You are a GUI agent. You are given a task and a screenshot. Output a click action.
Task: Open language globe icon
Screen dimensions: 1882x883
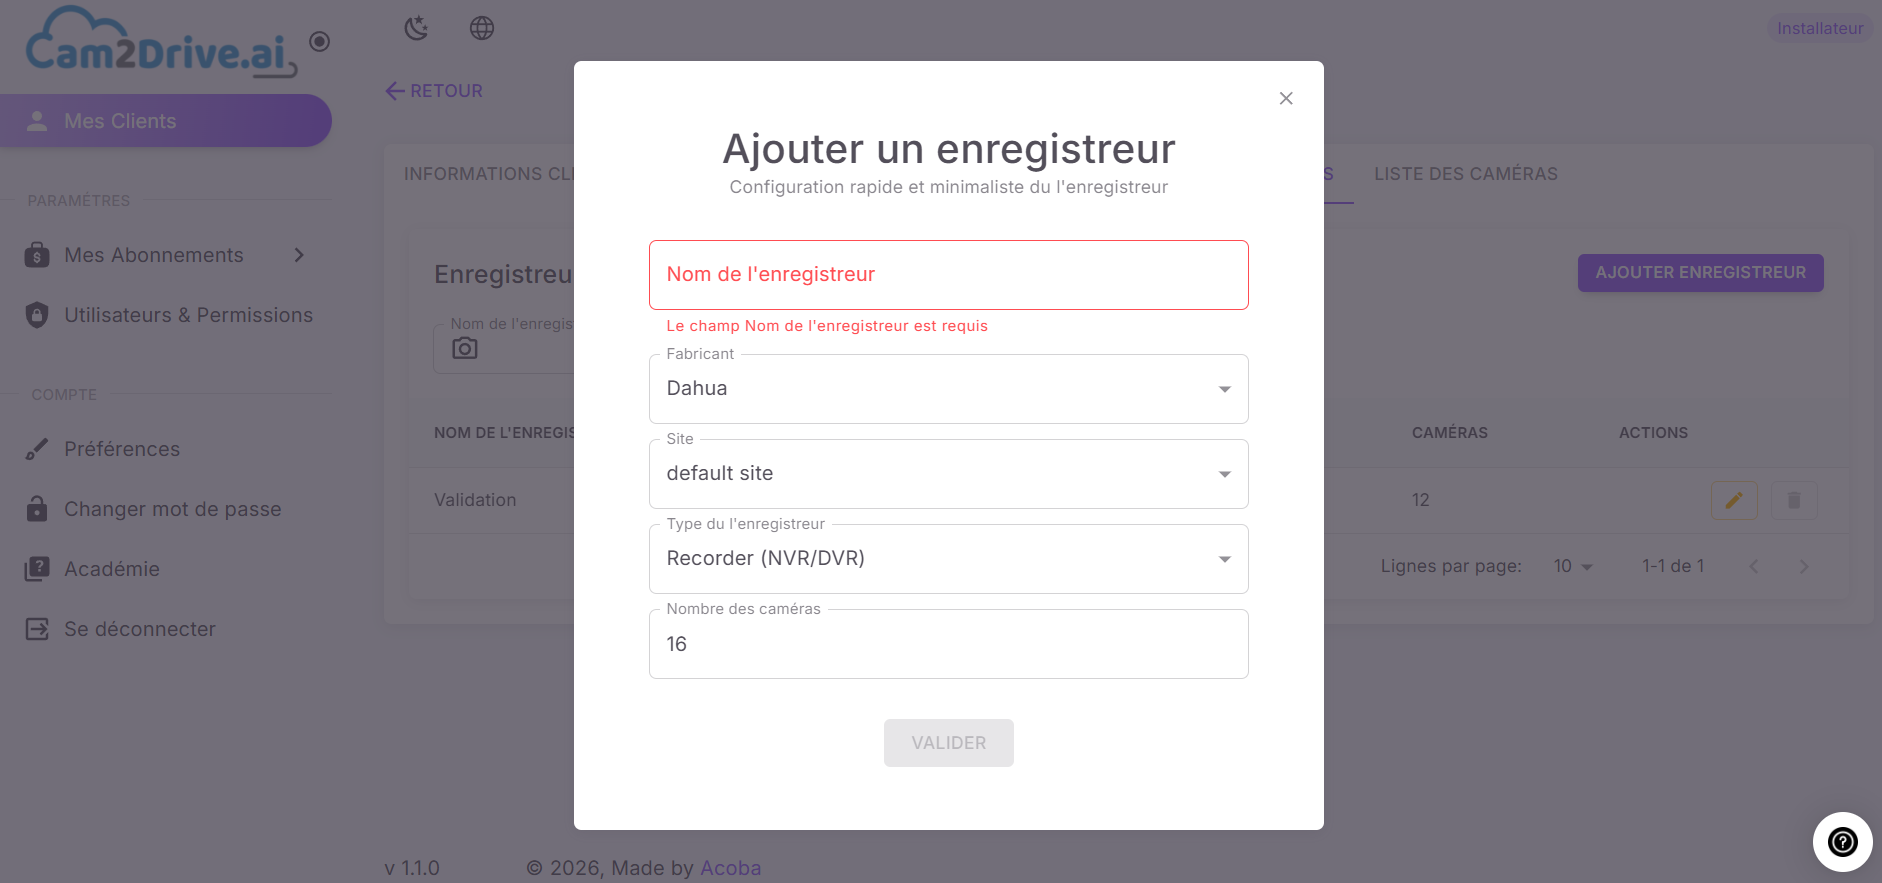point(482,28)
